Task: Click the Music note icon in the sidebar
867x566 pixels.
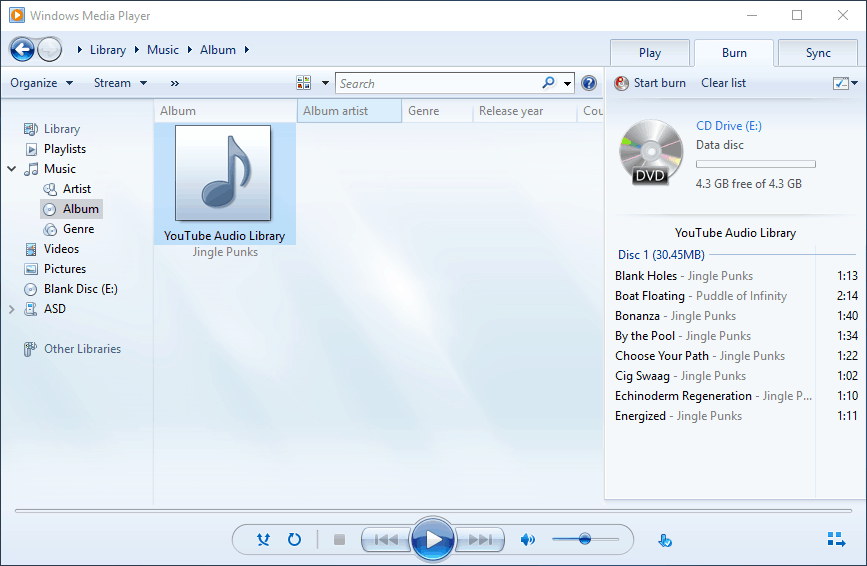Action: point(31,169)
